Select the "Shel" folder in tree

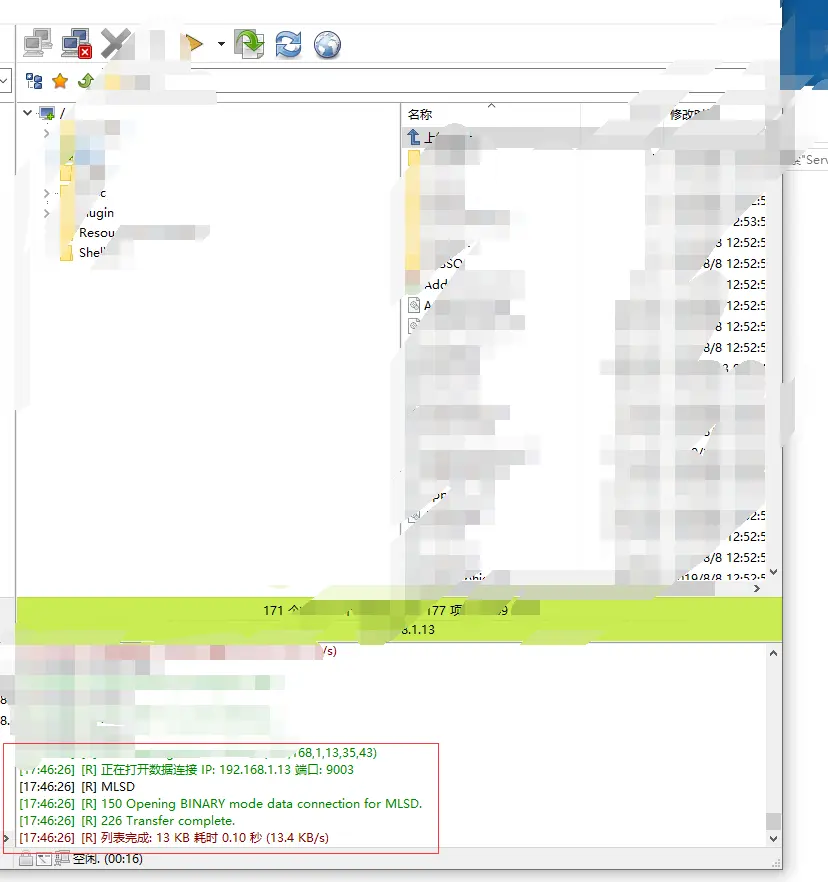point(92,253)
